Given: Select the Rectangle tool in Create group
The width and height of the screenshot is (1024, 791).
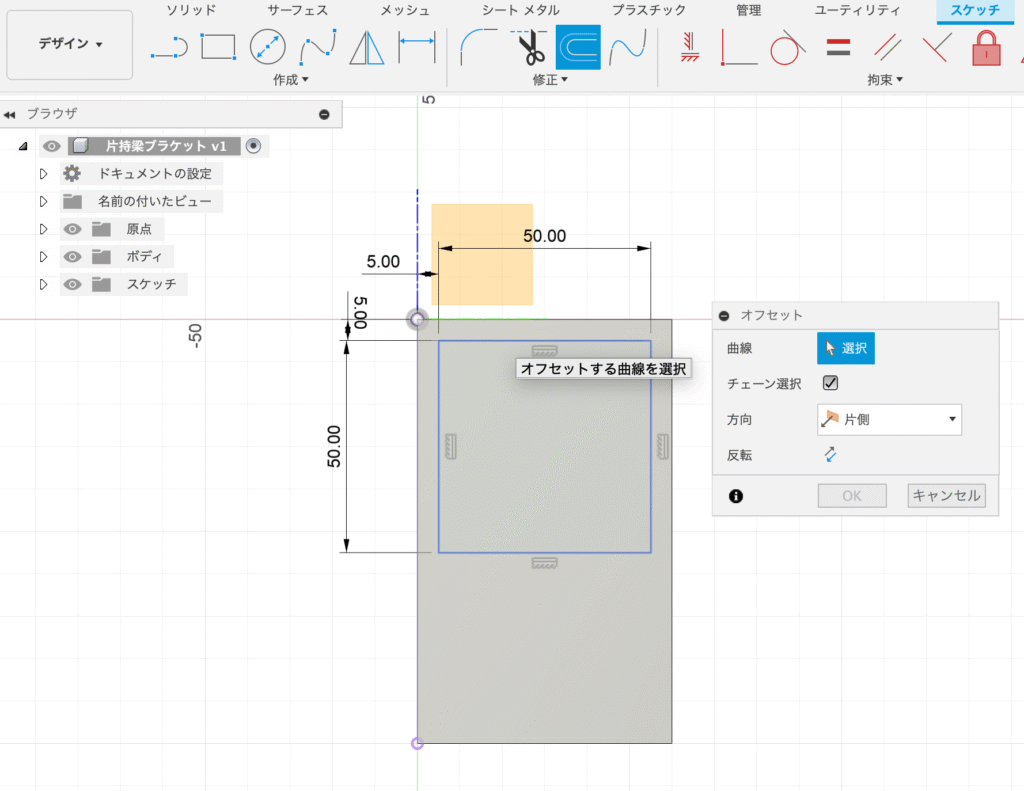Looking at the screenshot, I should pyautogui.click(x=220, y=47).
